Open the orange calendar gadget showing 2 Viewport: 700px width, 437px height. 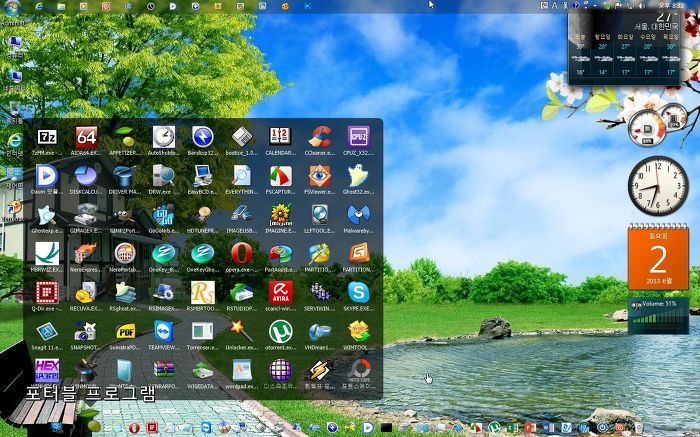(x=658, y=258)
